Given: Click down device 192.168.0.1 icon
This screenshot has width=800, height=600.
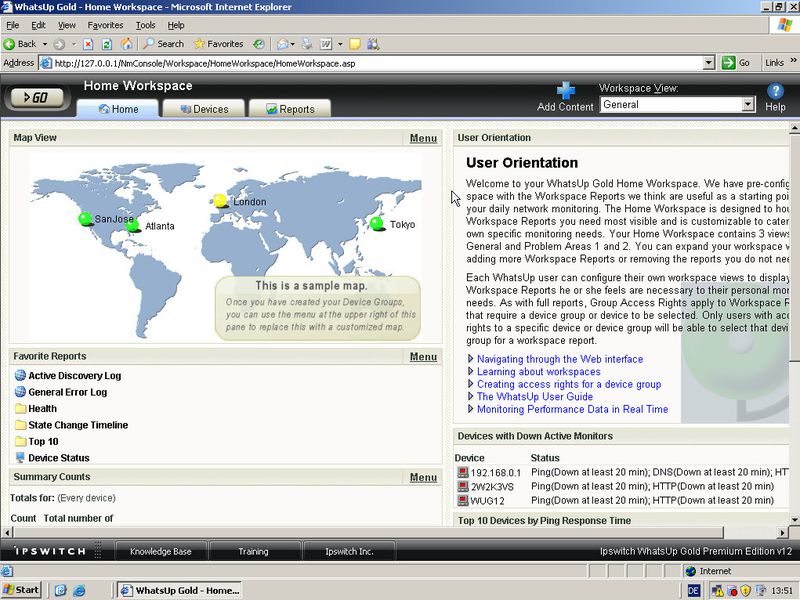Looking at the screenshot, I should pyautogui.click(x=463, y=472).
